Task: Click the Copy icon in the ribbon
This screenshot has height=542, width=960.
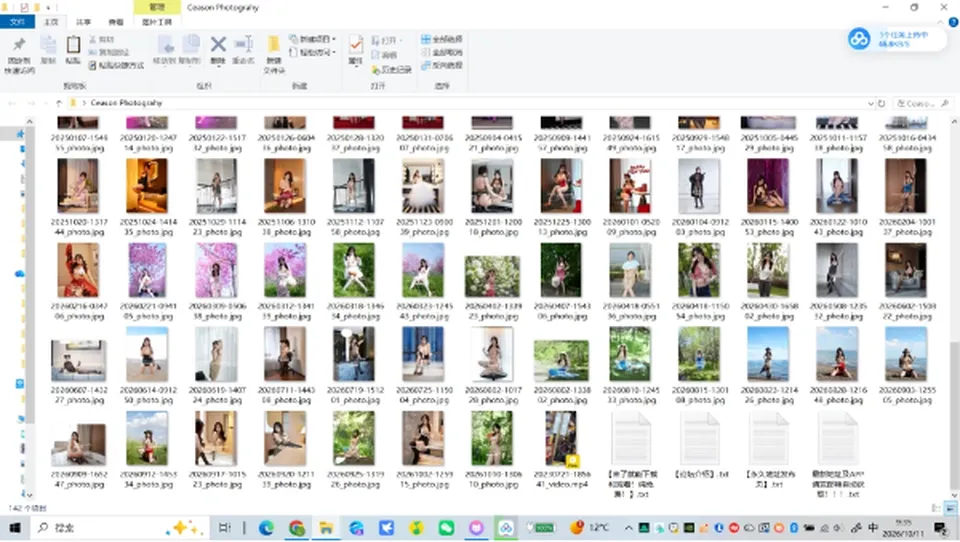Action: (48, 49)
